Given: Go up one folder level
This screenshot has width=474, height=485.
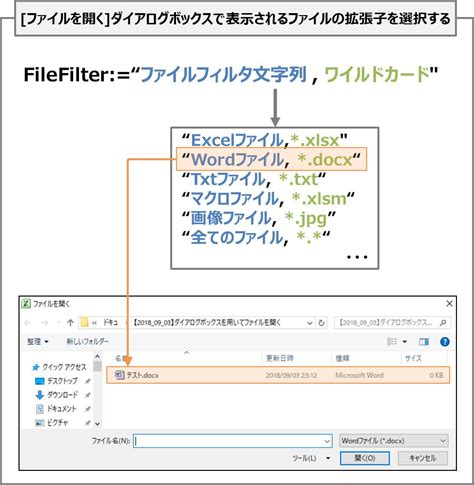Looking at the screenshot, I should pos(70,323).
